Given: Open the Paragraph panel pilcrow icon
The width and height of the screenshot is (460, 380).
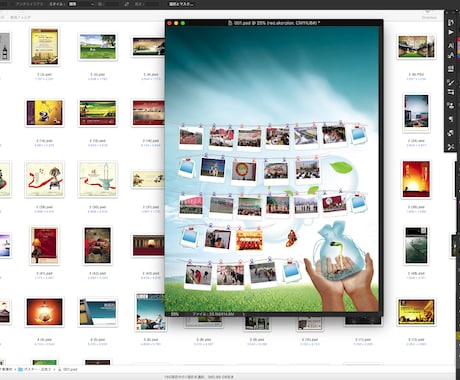Looking at the screenshot, I should (x=451, y=119).
